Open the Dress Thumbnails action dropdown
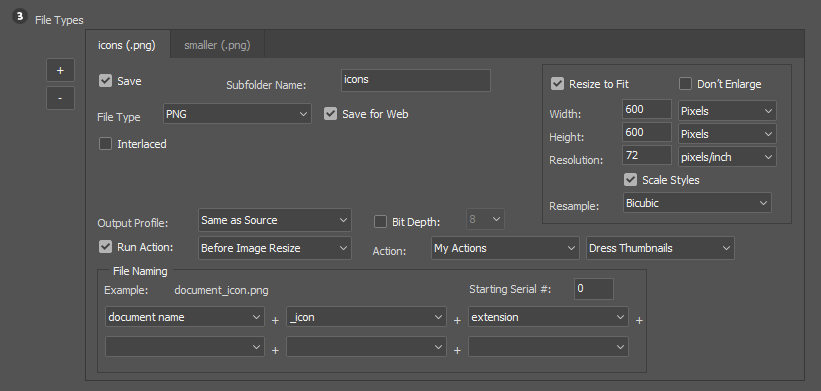The image size is (821, 391). (x=660, y=248)
